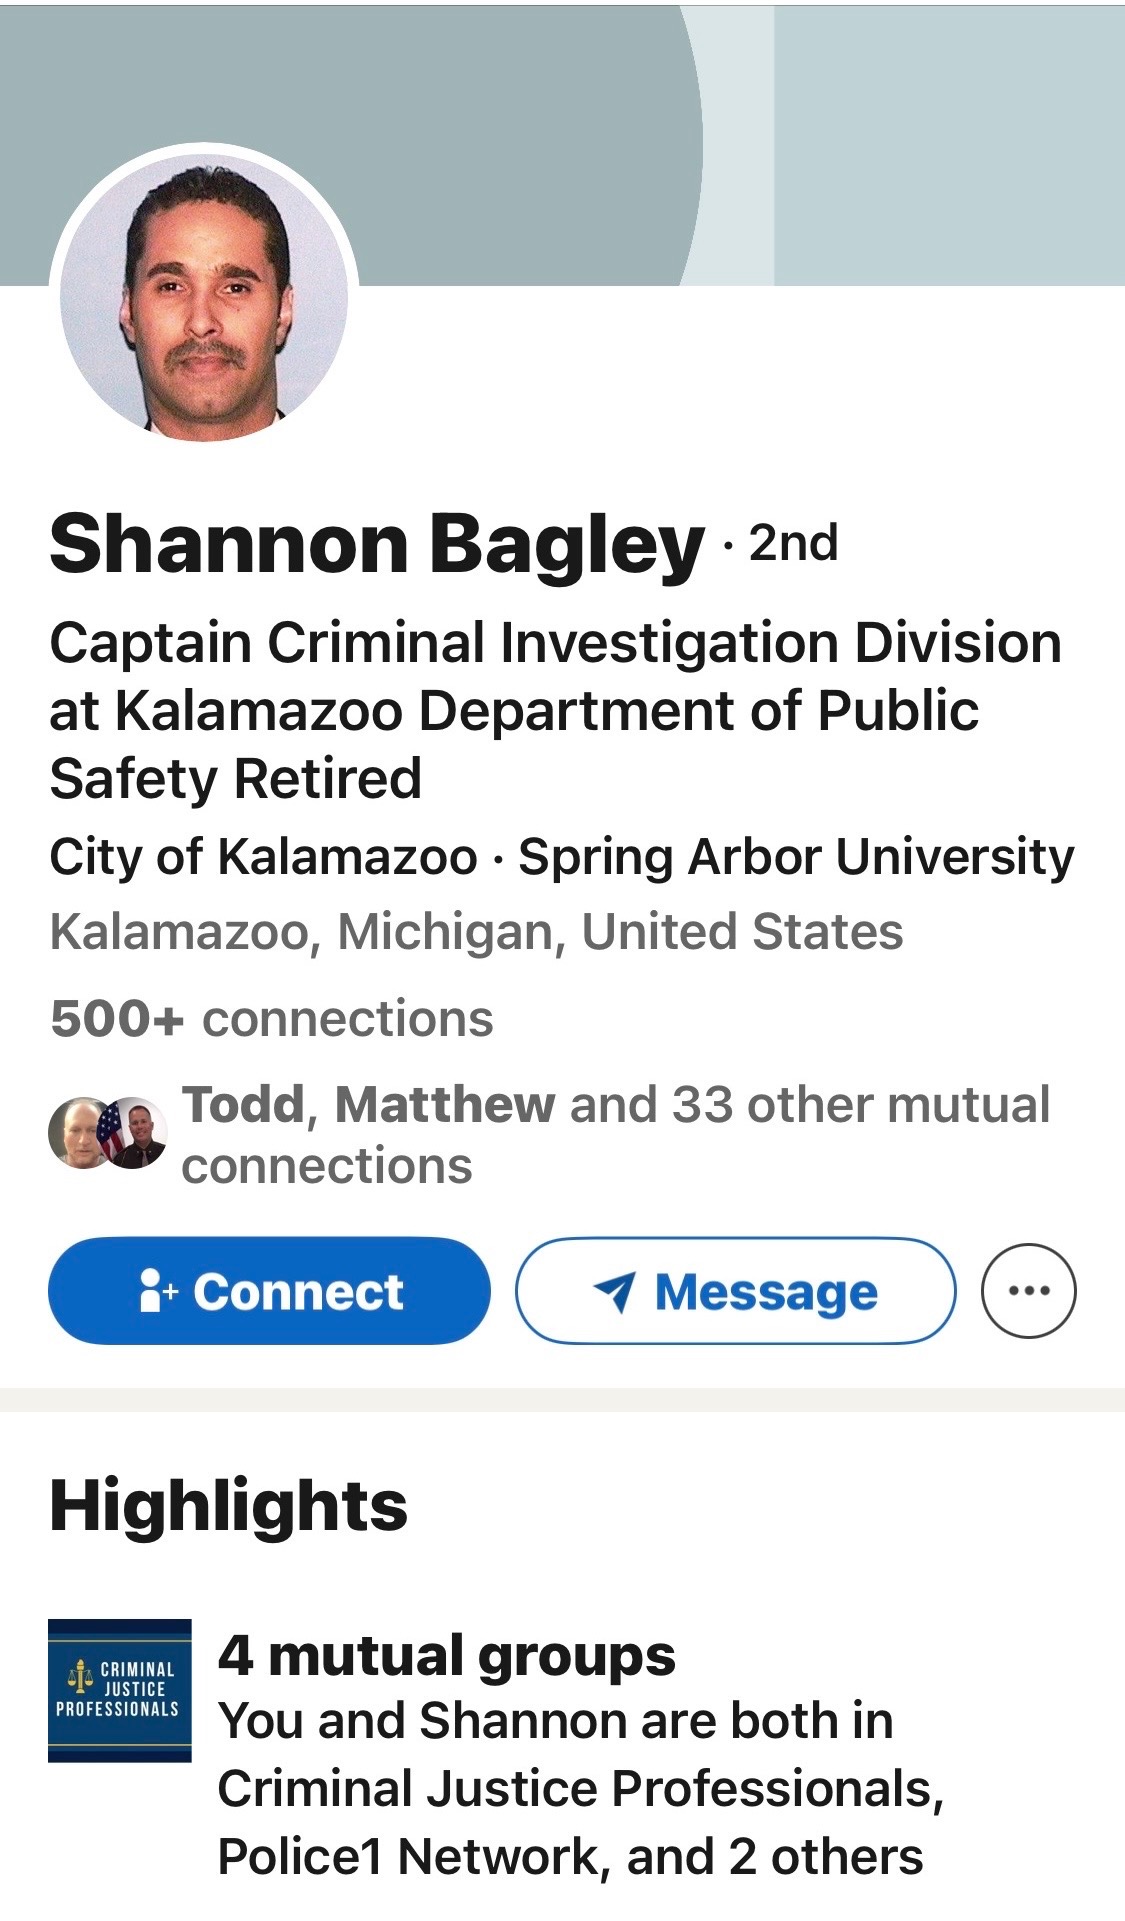Tap the 4 mutual groups heading

(446, 1655)
